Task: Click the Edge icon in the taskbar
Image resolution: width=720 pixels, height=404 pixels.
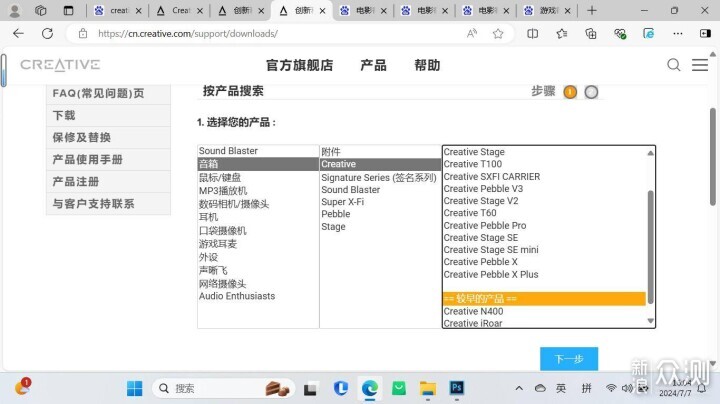Action: pos(370,388)
